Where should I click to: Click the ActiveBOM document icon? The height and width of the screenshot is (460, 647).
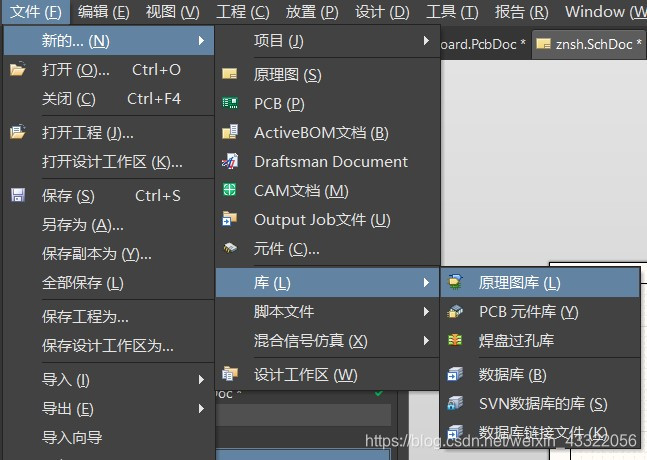coord(230,132)
